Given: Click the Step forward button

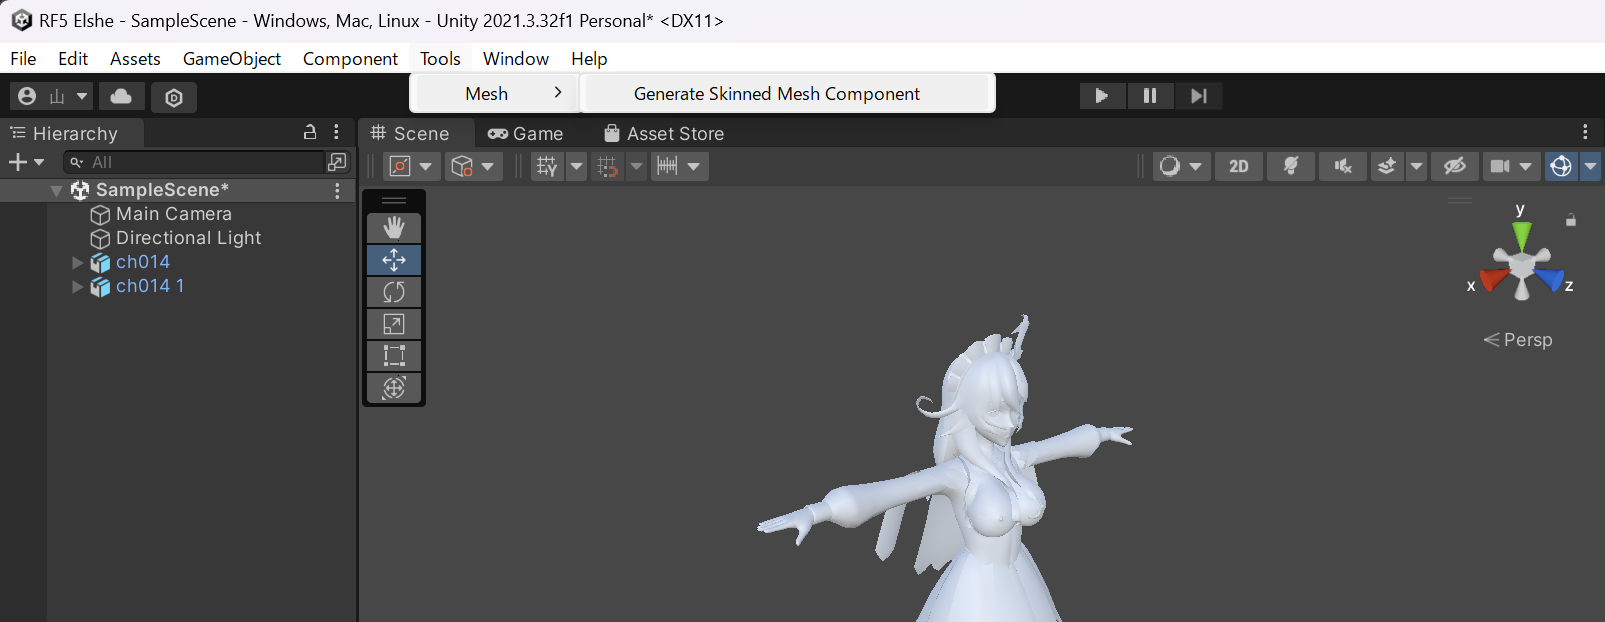Looking at the screenshot, I should click(1198, 95).
